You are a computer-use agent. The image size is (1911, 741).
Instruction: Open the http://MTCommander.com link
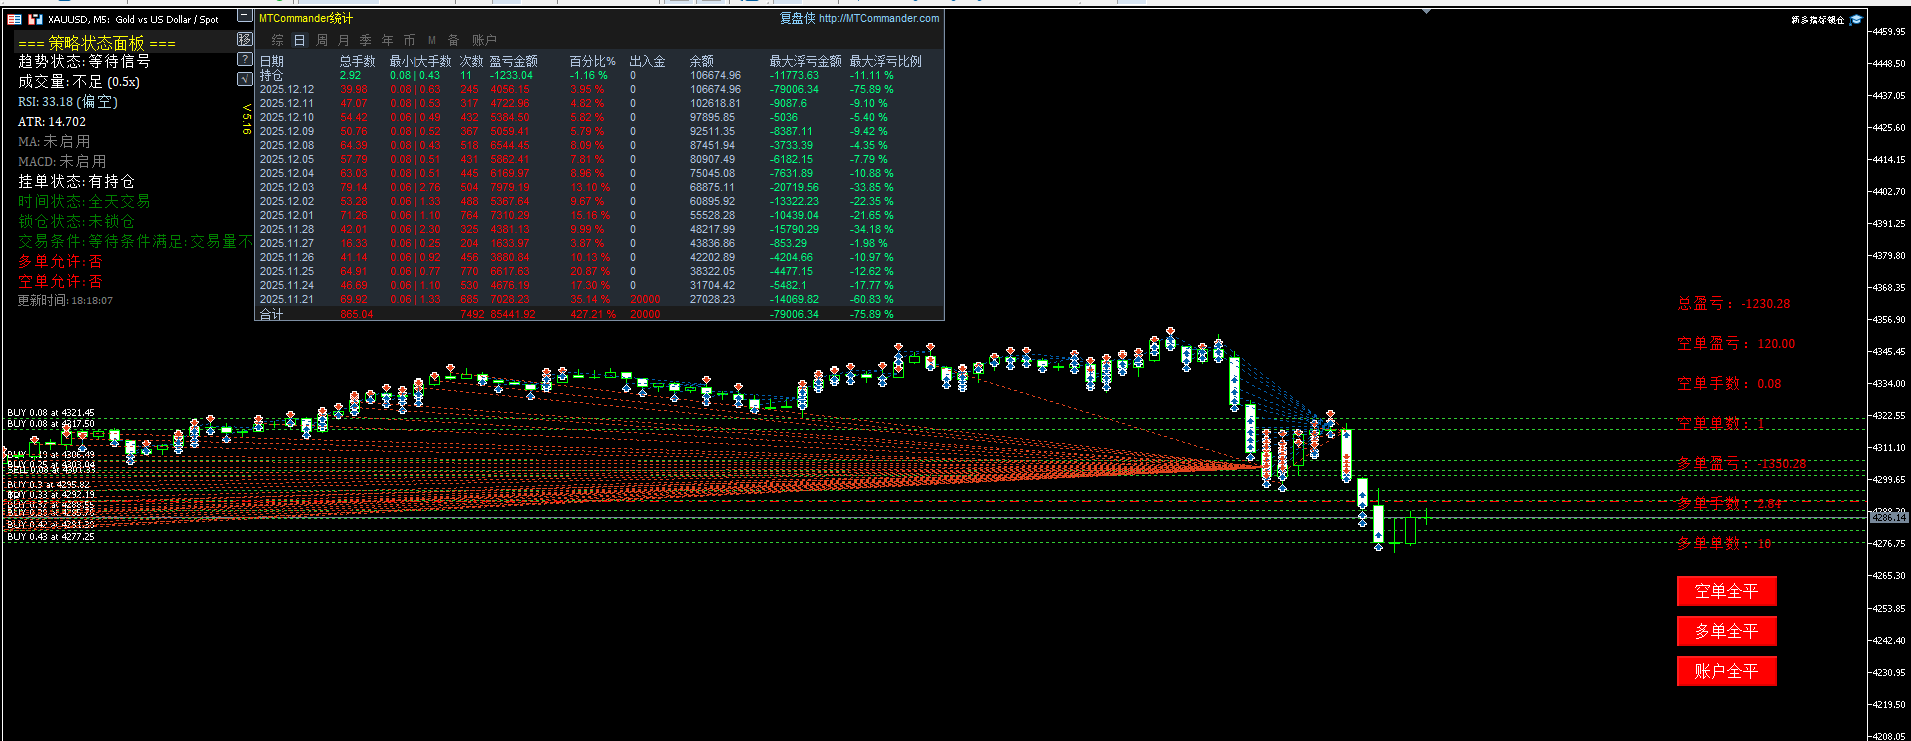(x=879, y=18)
